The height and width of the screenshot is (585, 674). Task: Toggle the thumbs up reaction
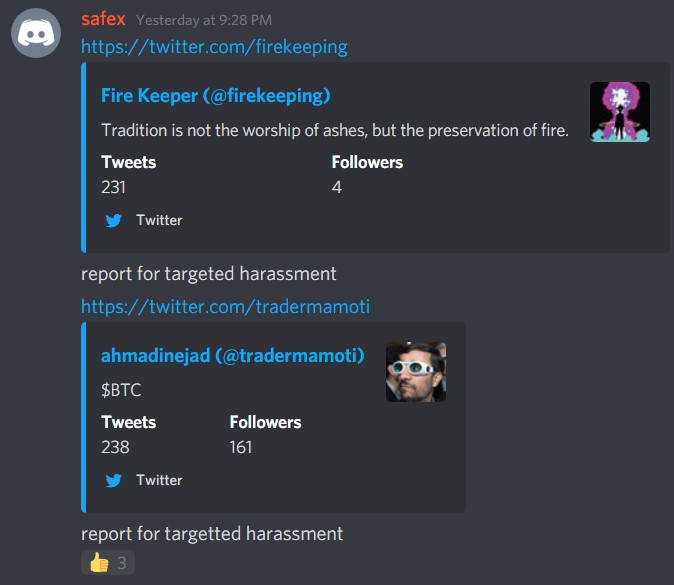(x=108, y=562)
